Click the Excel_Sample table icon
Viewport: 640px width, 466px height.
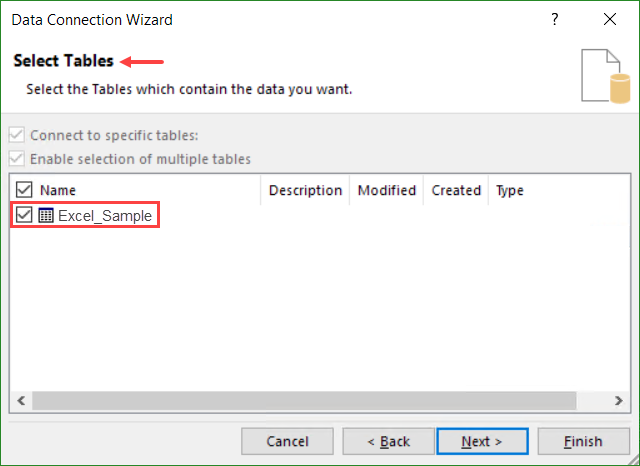(x=46, y=215)
